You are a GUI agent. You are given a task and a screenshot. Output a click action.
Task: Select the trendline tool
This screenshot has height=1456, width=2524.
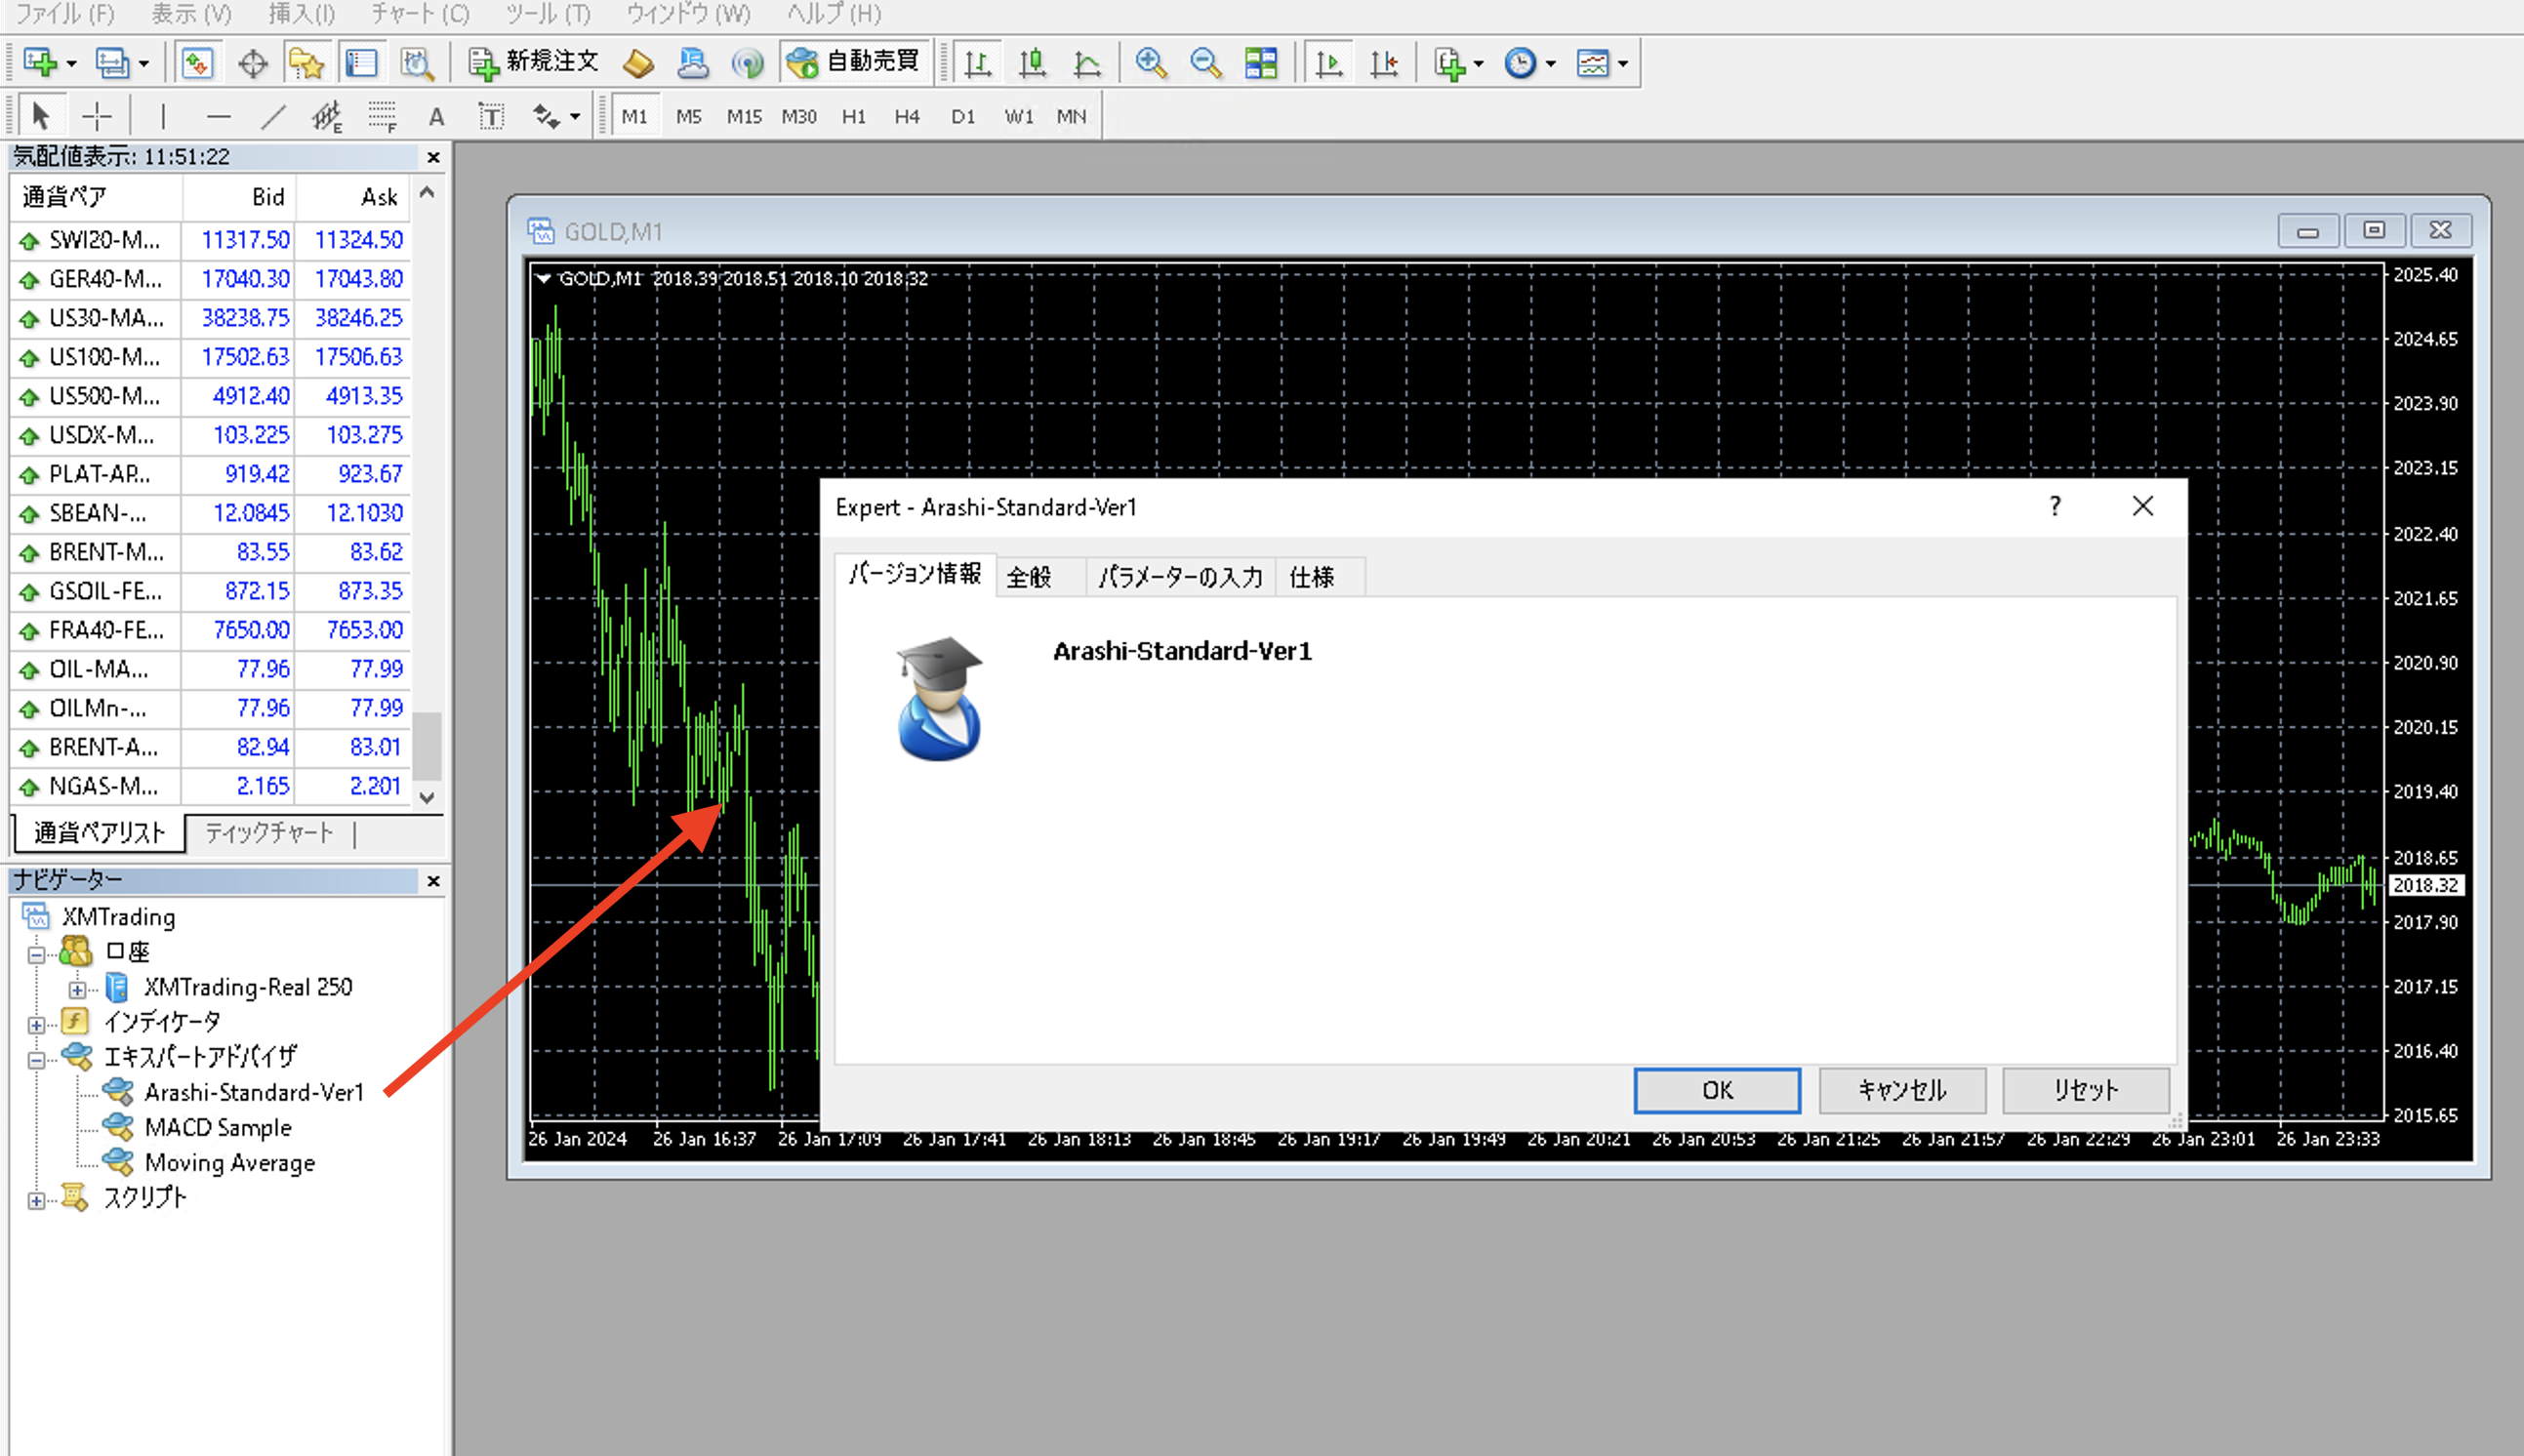[x=272, y=117]
